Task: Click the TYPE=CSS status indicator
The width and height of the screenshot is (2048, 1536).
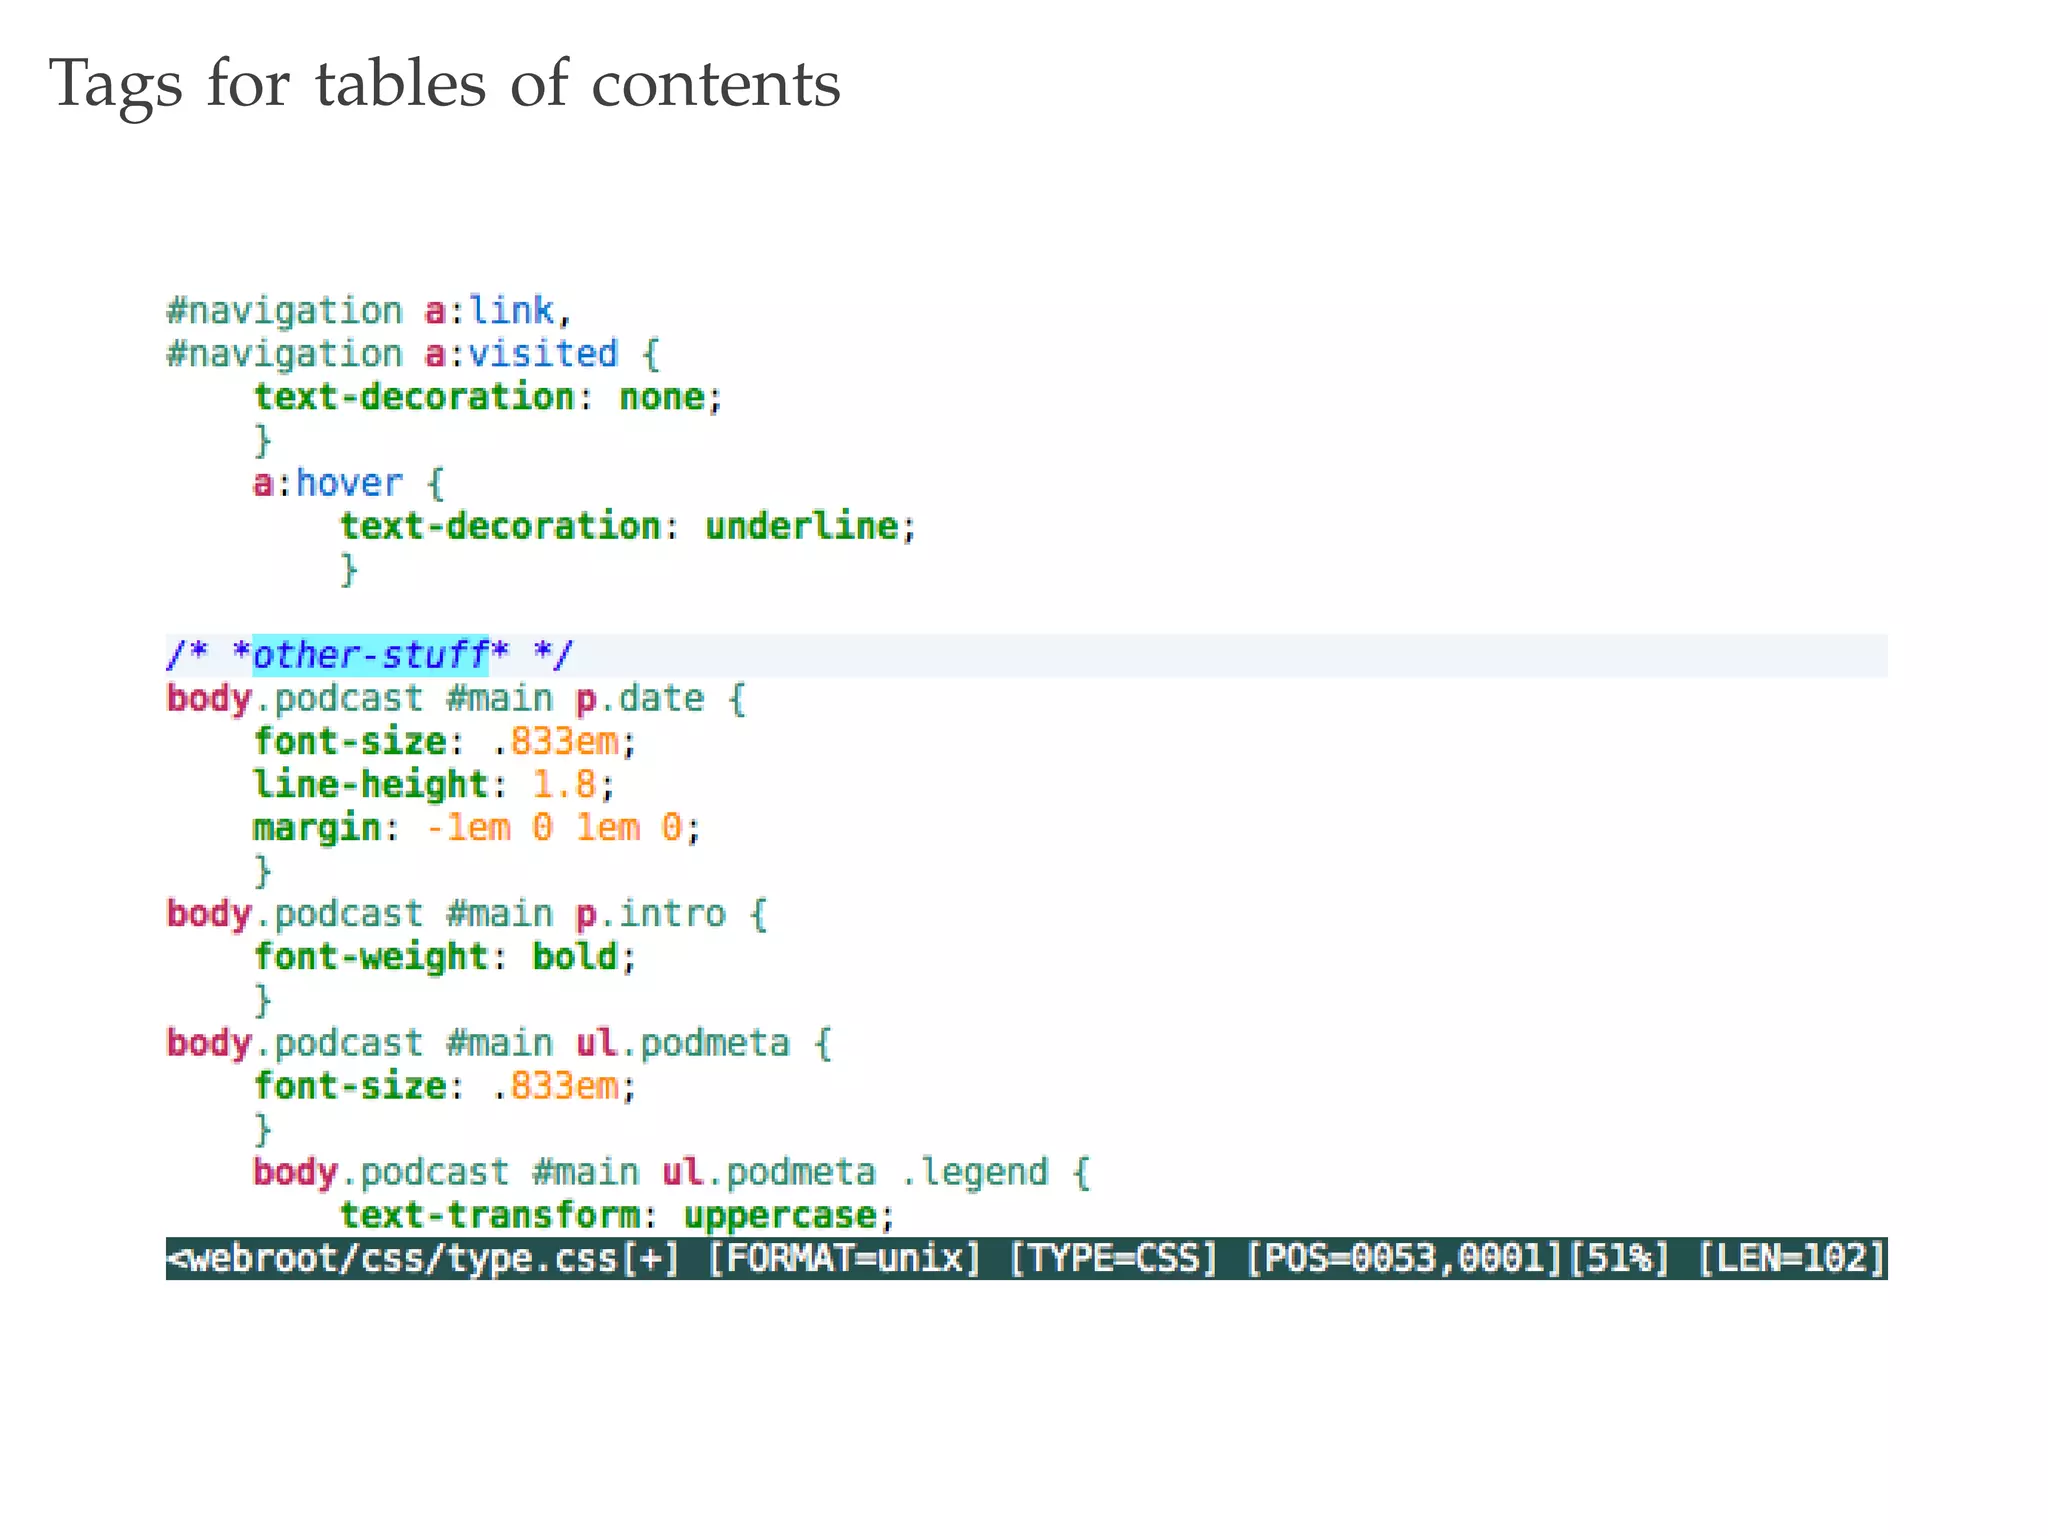Action: coord(1113,1258)
